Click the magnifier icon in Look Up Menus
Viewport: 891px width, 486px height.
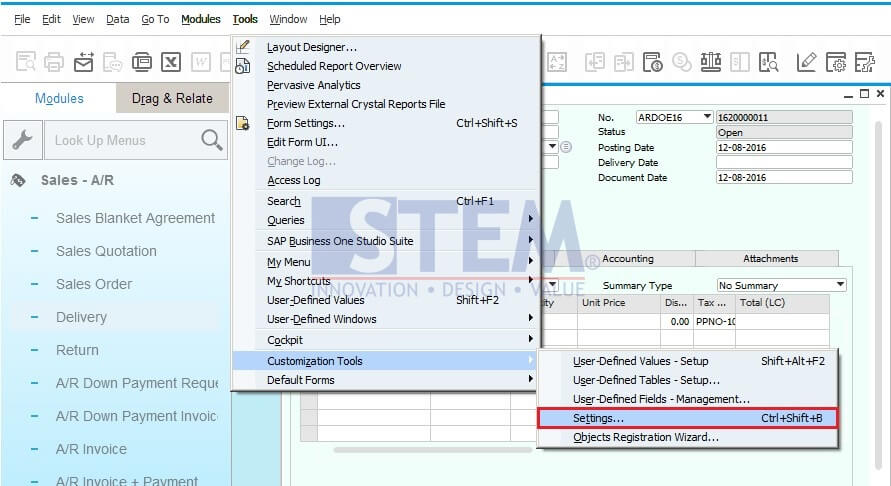pos(211,140)
